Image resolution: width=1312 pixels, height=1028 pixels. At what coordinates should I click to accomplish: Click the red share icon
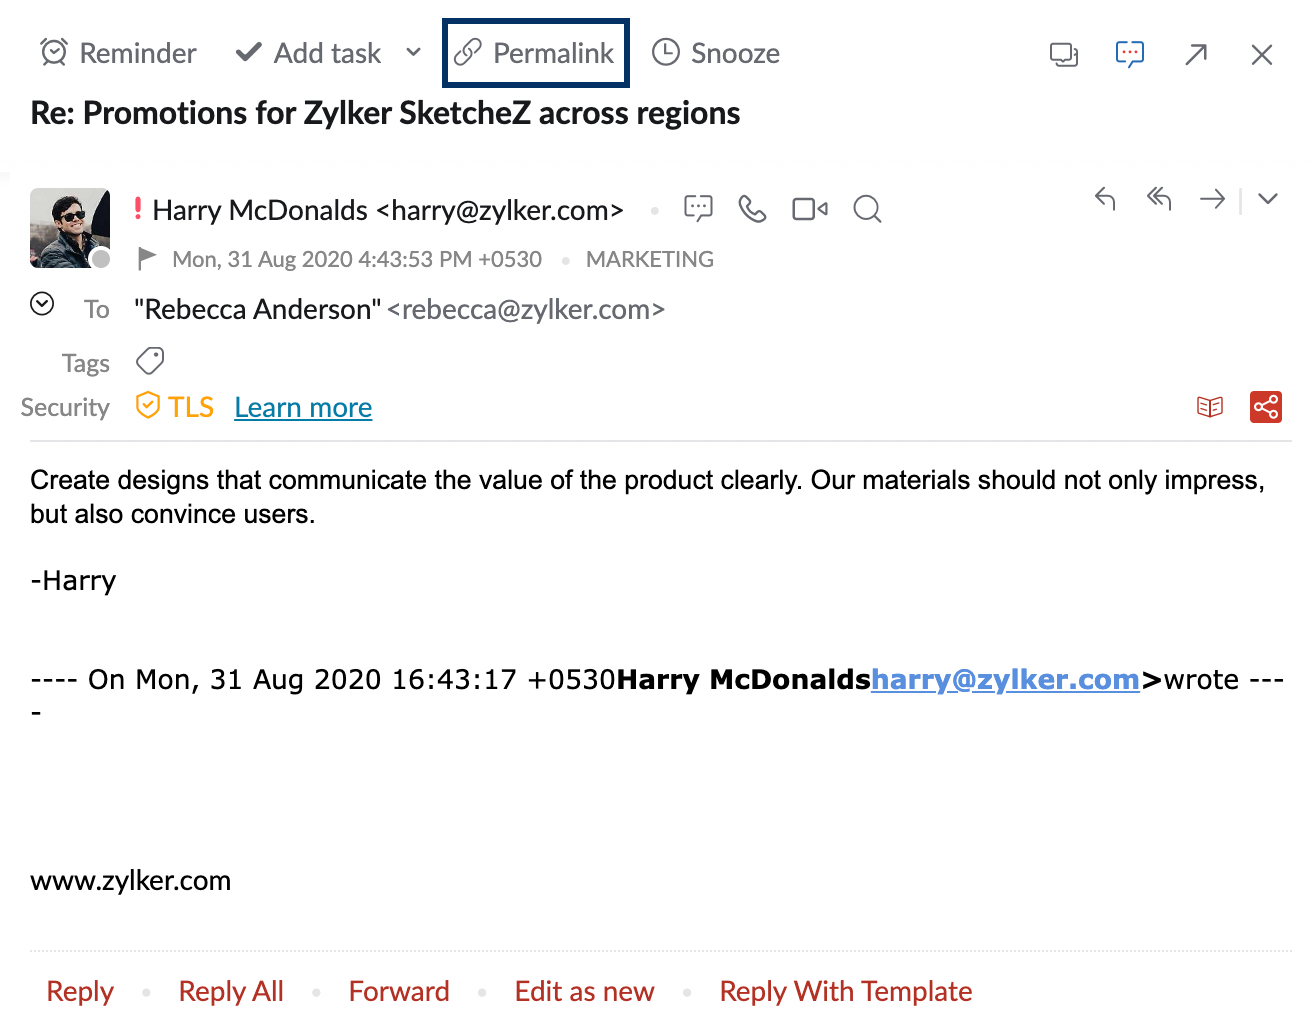pyautogui.click(x=1266, y=407)
